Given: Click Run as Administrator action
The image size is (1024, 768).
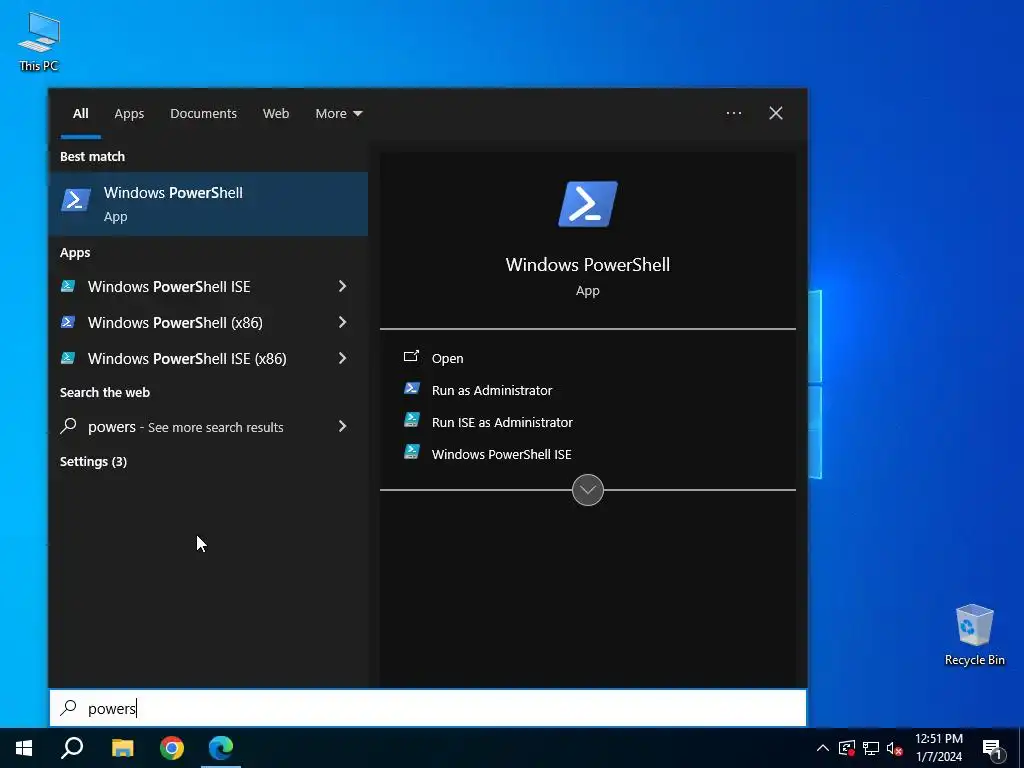Looking at the screenshot, I should click(x=492, y=391).
